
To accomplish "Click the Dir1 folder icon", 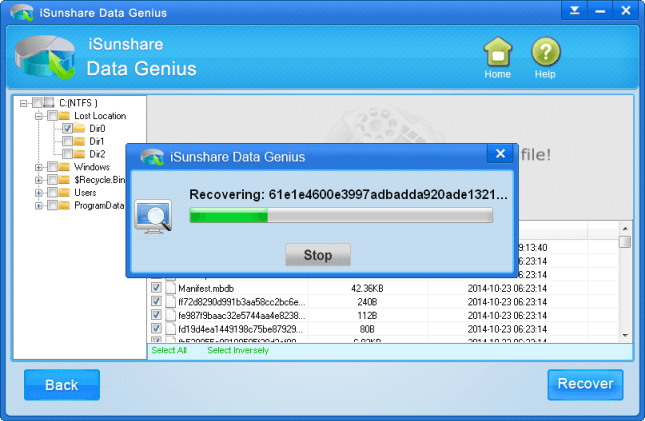I will coord(79,141).
